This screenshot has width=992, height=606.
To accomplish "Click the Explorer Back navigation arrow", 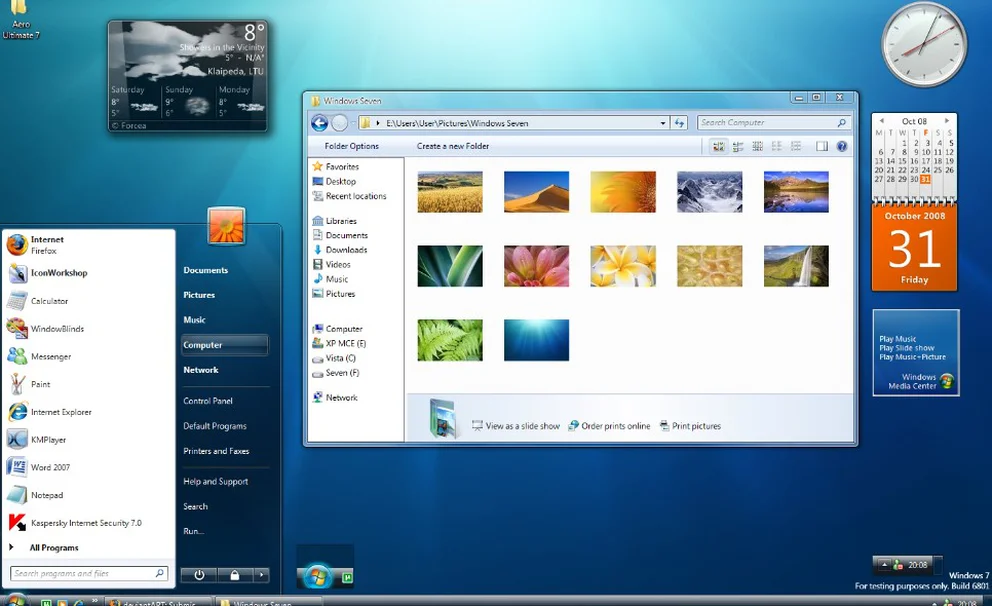I will 319,123.
